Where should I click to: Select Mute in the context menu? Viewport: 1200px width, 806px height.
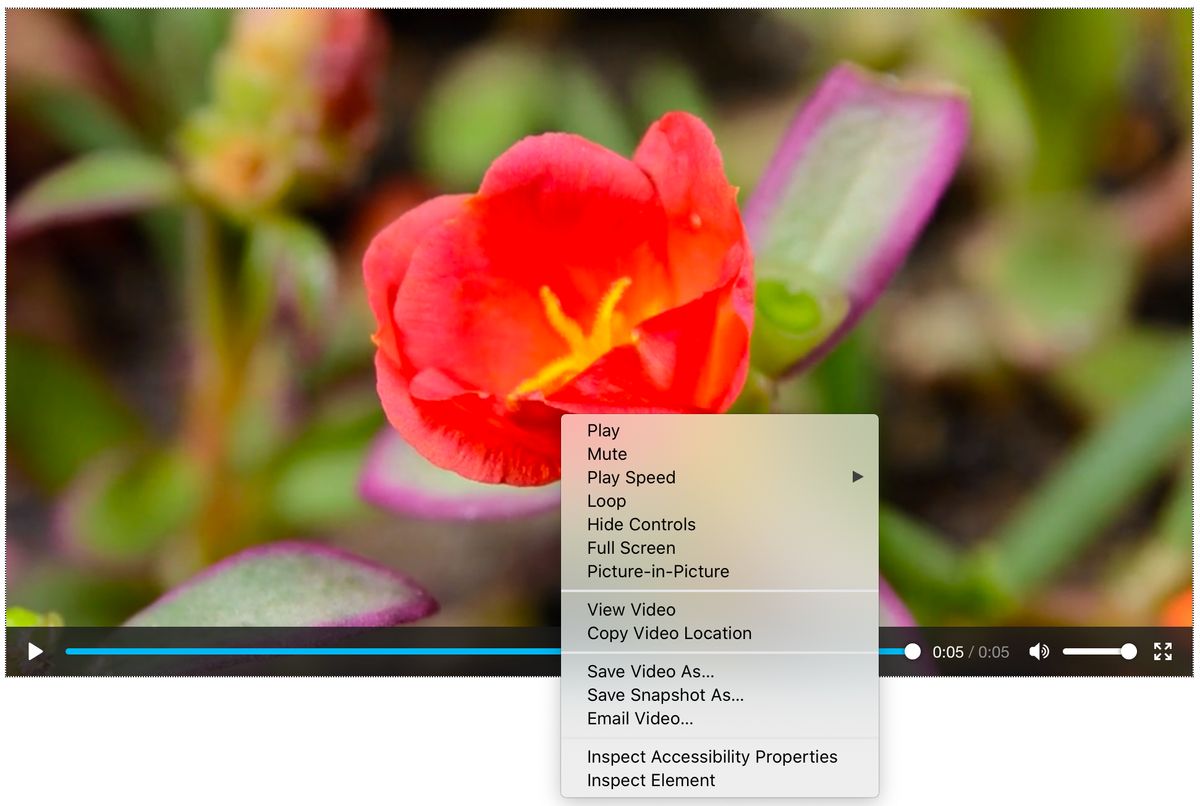(607, 454)
